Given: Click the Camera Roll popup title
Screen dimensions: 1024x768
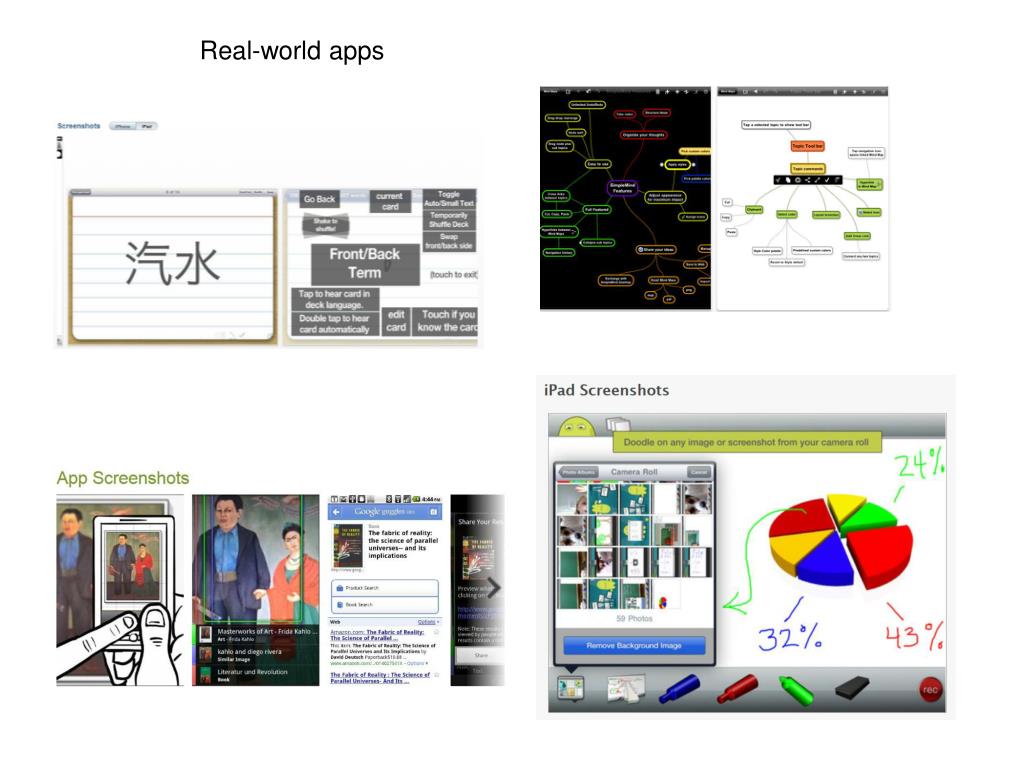Looking at the screenshot, I should point(634,472).
